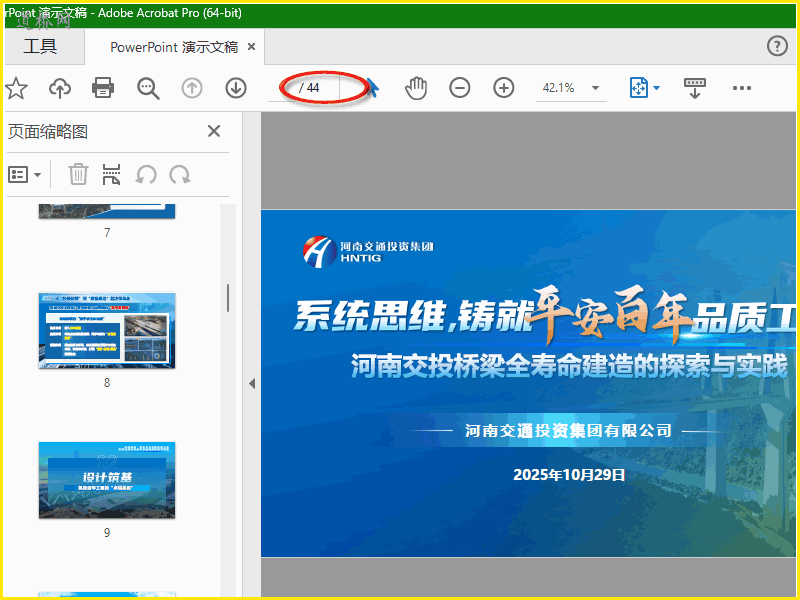Expand thumbnail options dropdown arrow
This screenshot has height=600, width=800.
click(37, 175)
